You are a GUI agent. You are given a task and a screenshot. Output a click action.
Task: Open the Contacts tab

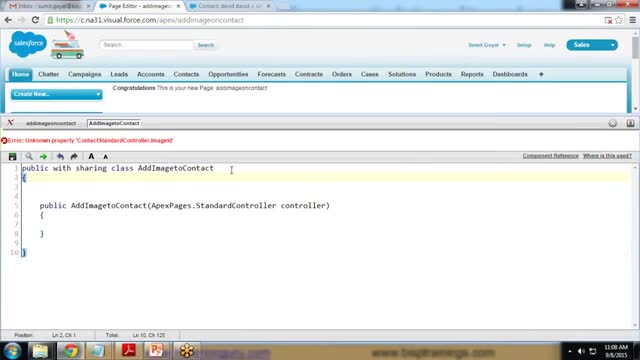point(186,74)
